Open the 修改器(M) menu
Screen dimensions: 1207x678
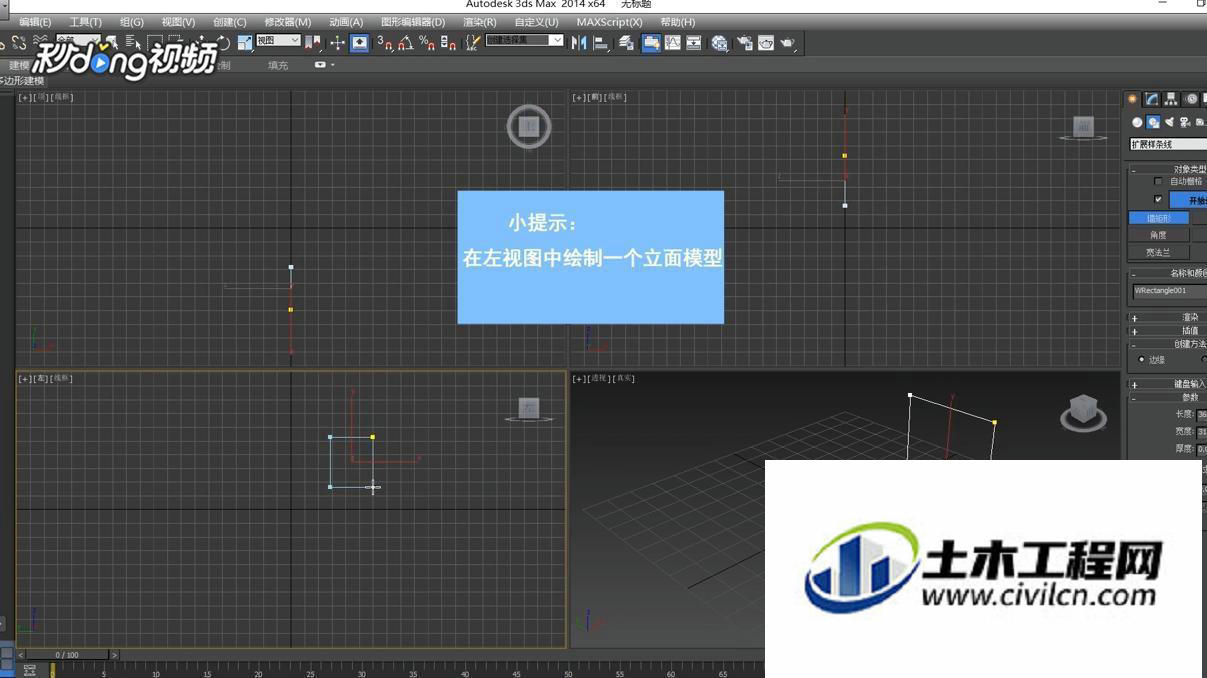pyautogui.click(x=287, y=22)
